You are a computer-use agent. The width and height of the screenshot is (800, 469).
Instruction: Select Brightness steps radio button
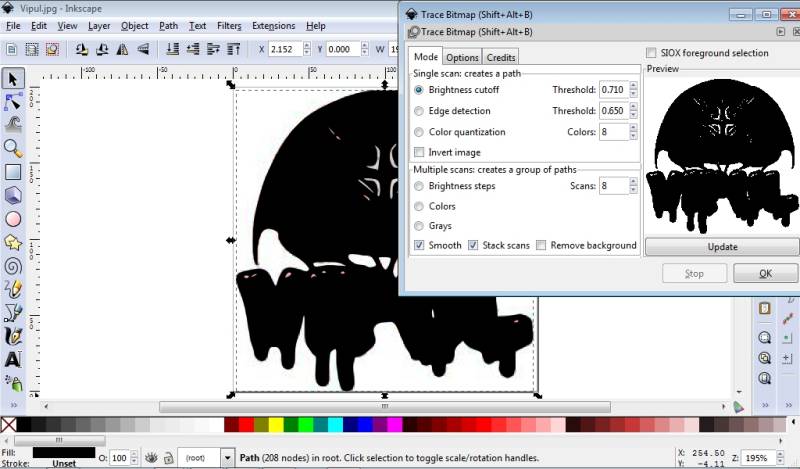click(x=419, y=186)
